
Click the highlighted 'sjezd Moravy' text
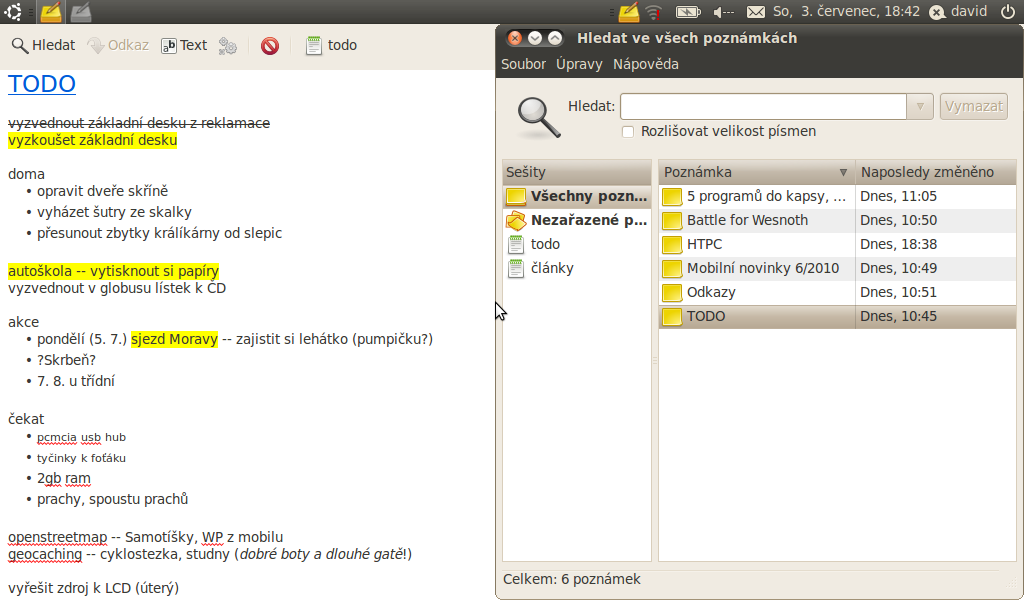[x=174, y=339]
